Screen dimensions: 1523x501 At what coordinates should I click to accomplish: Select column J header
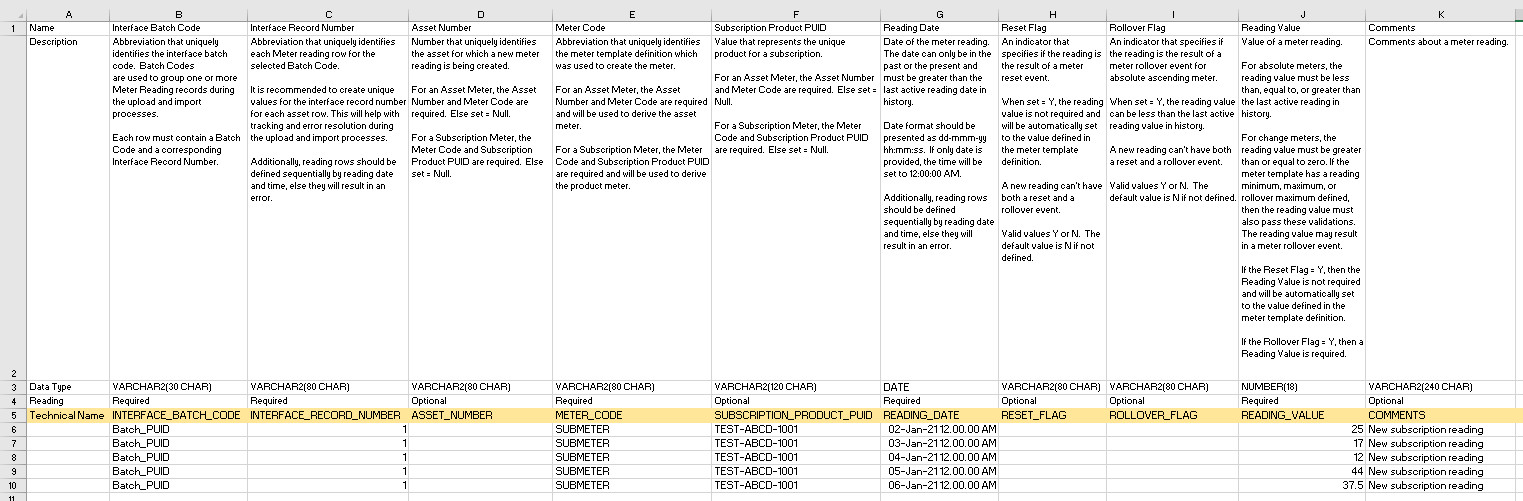coord(1302,14)
